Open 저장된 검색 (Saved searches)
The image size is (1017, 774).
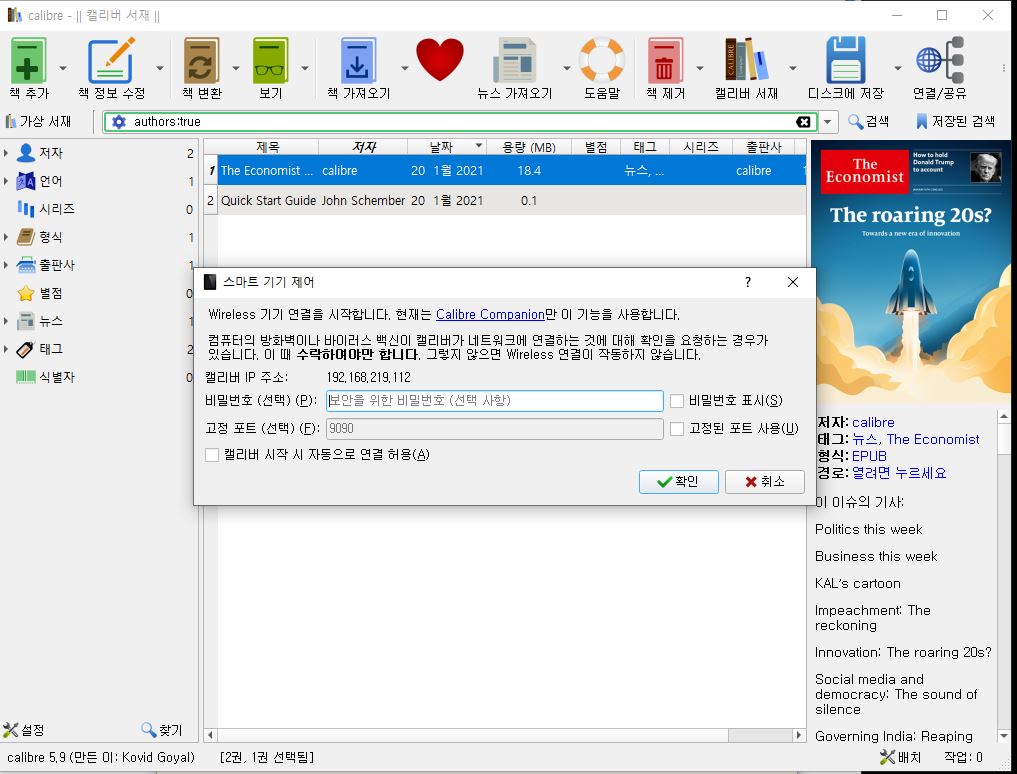[955, 121]
